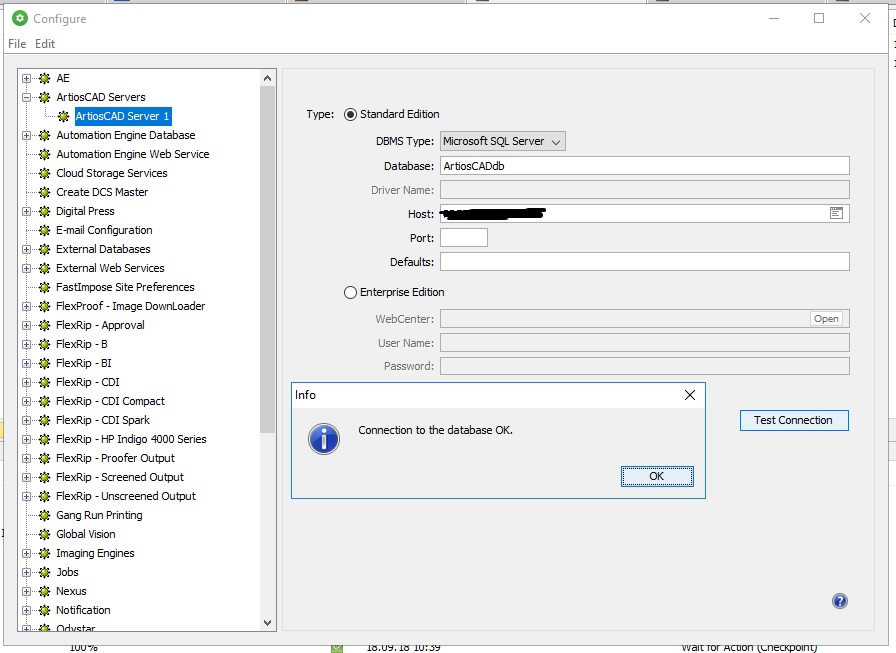Viewport: 896px width, 653px height.
Task: Click the ArtiosCAD Servers gear icon
Action: (45, 97)
